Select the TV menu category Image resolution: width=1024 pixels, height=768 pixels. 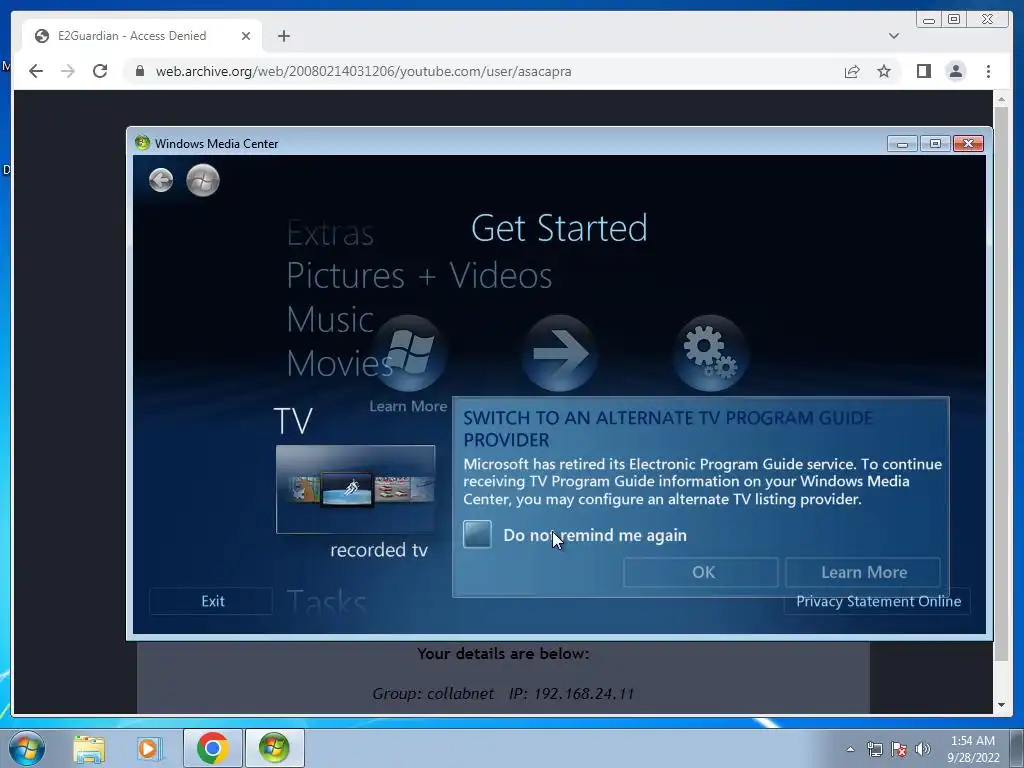tap(293, 421)
